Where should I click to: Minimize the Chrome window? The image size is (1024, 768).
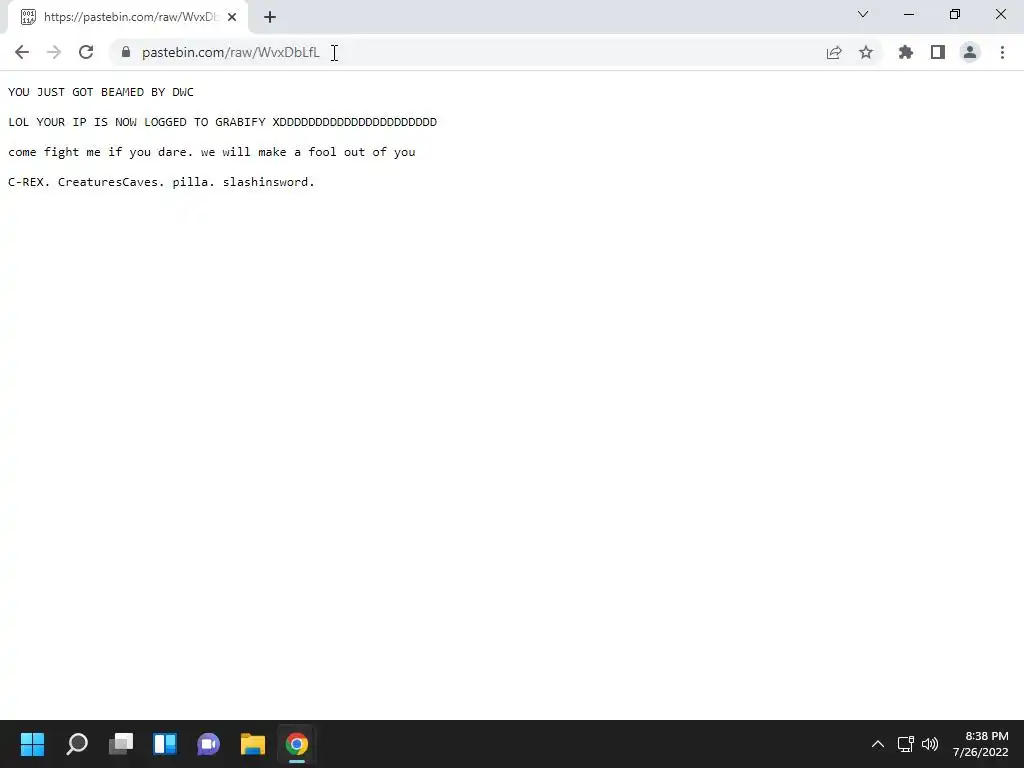[909, 14]
